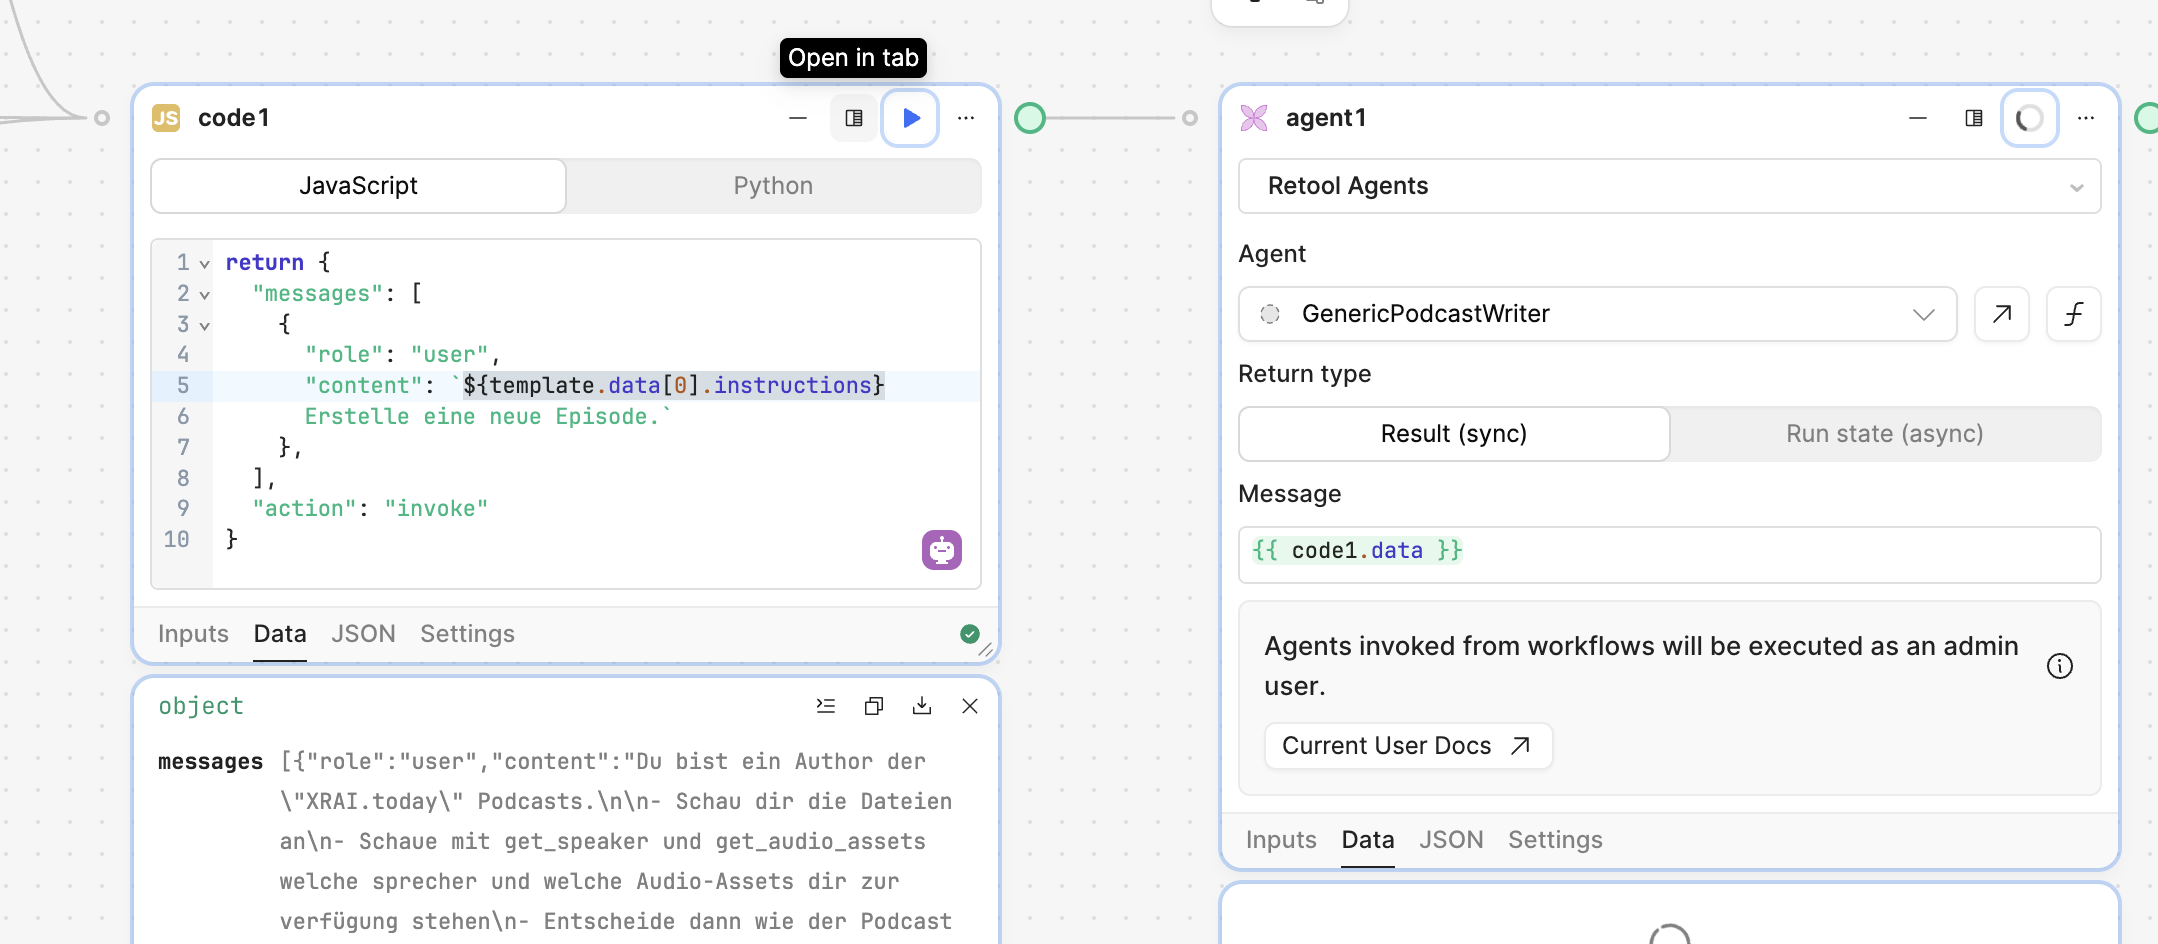The width and height of the screenshot is (2158, 944).
Task: Click the messages key in object output
Action: [x=210, y=762]
